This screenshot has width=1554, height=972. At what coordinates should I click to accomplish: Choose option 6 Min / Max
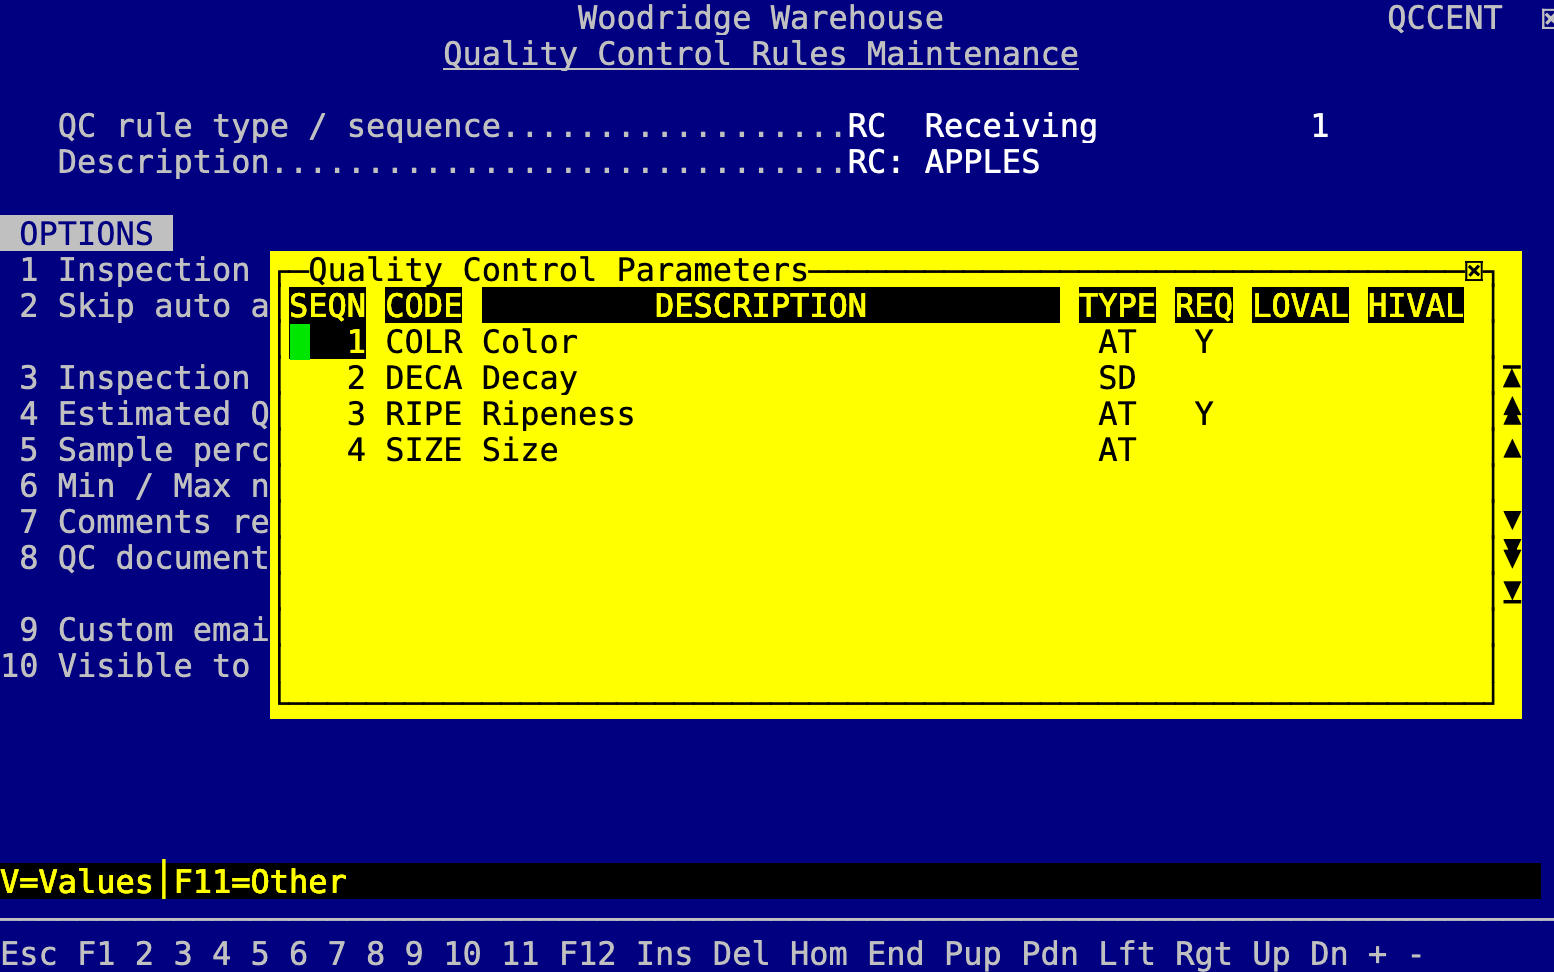click(x=144, y=486)
